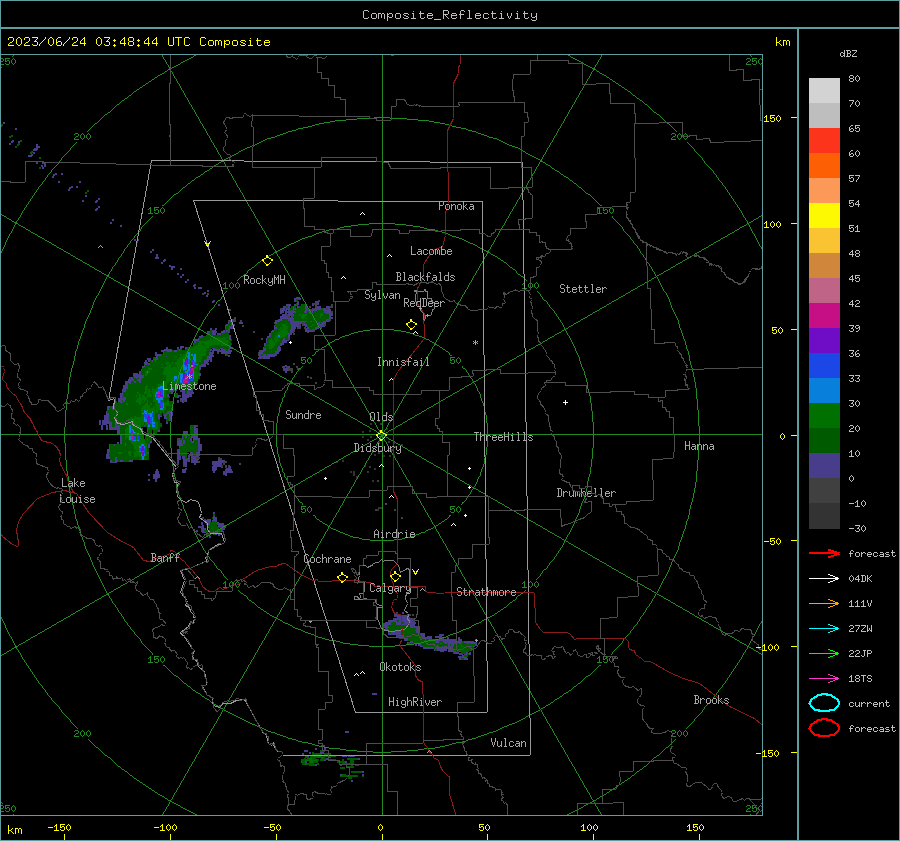Click the red swatch in dBZ scale
The image size is (900, 841).
pos(824,141)
